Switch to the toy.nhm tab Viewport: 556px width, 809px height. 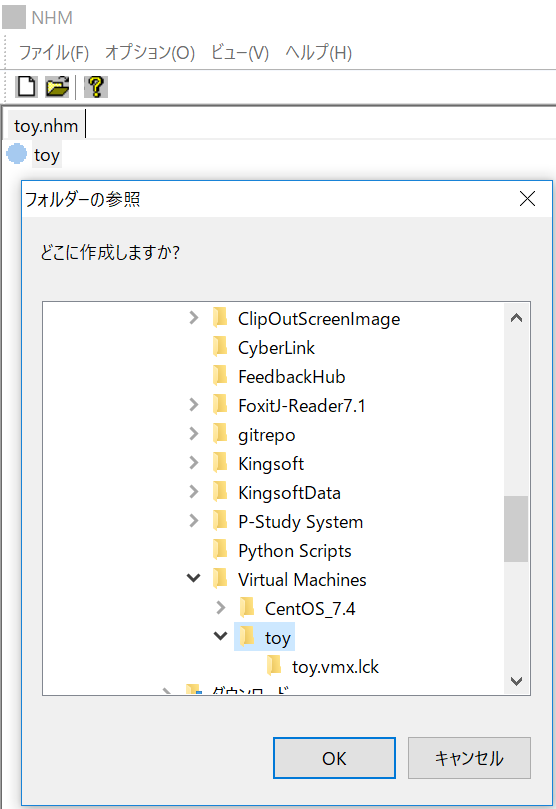pyautogui.click(x=46, y=125)
